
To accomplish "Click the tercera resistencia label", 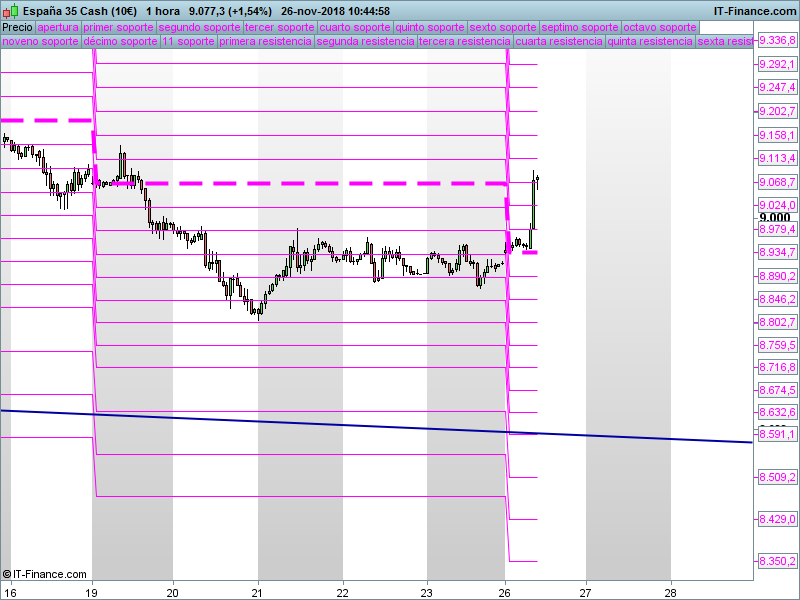I will [x=465, y=41].
